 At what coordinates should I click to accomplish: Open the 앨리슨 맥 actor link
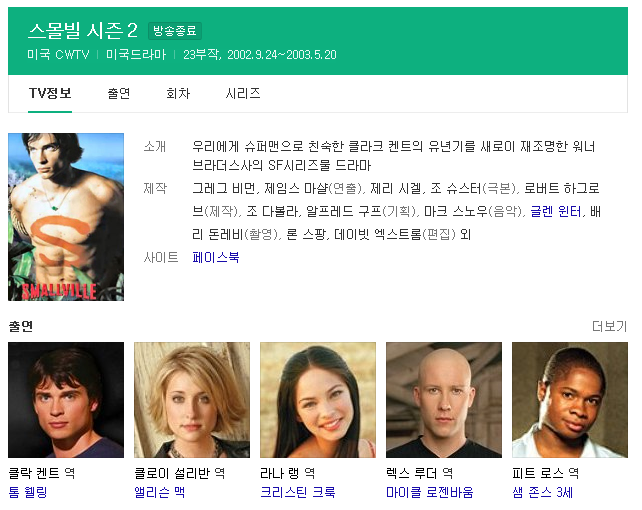point(160,492)
